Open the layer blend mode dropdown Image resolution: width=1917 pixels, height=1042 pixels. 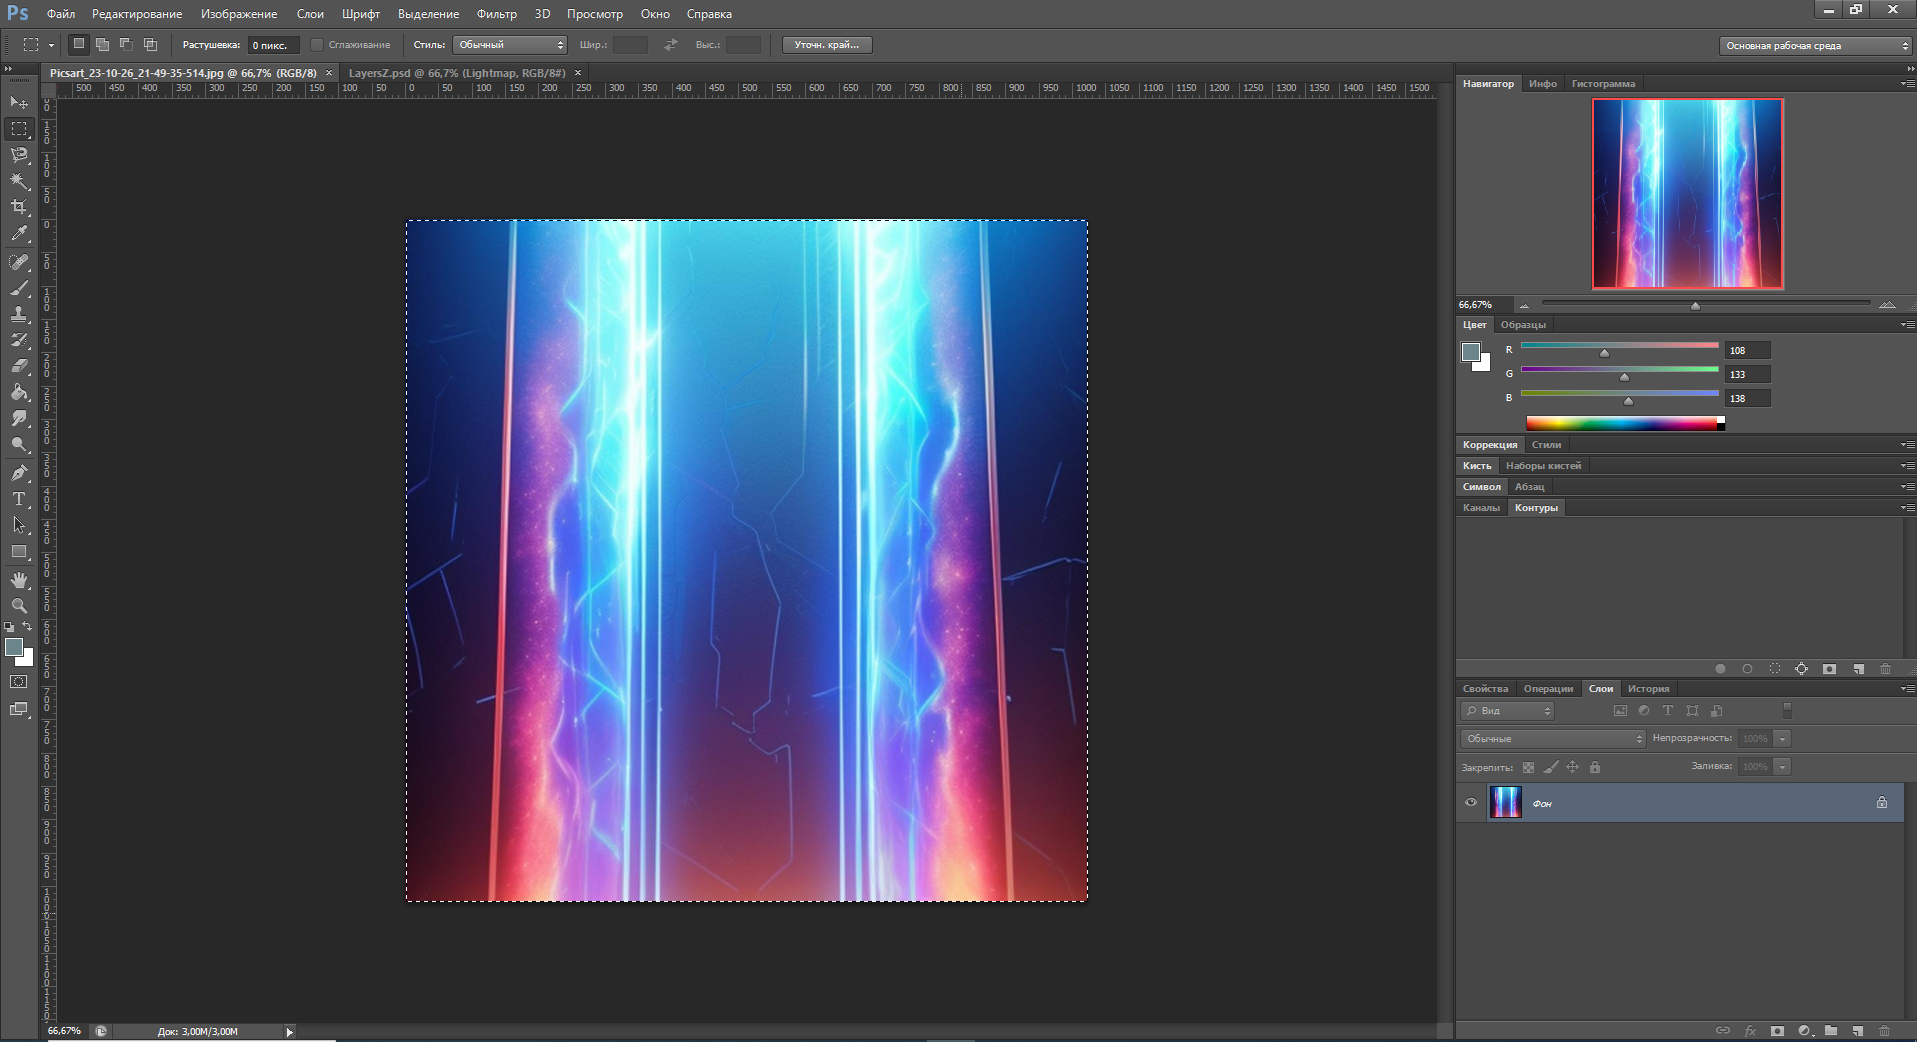tap(1552, 739)
